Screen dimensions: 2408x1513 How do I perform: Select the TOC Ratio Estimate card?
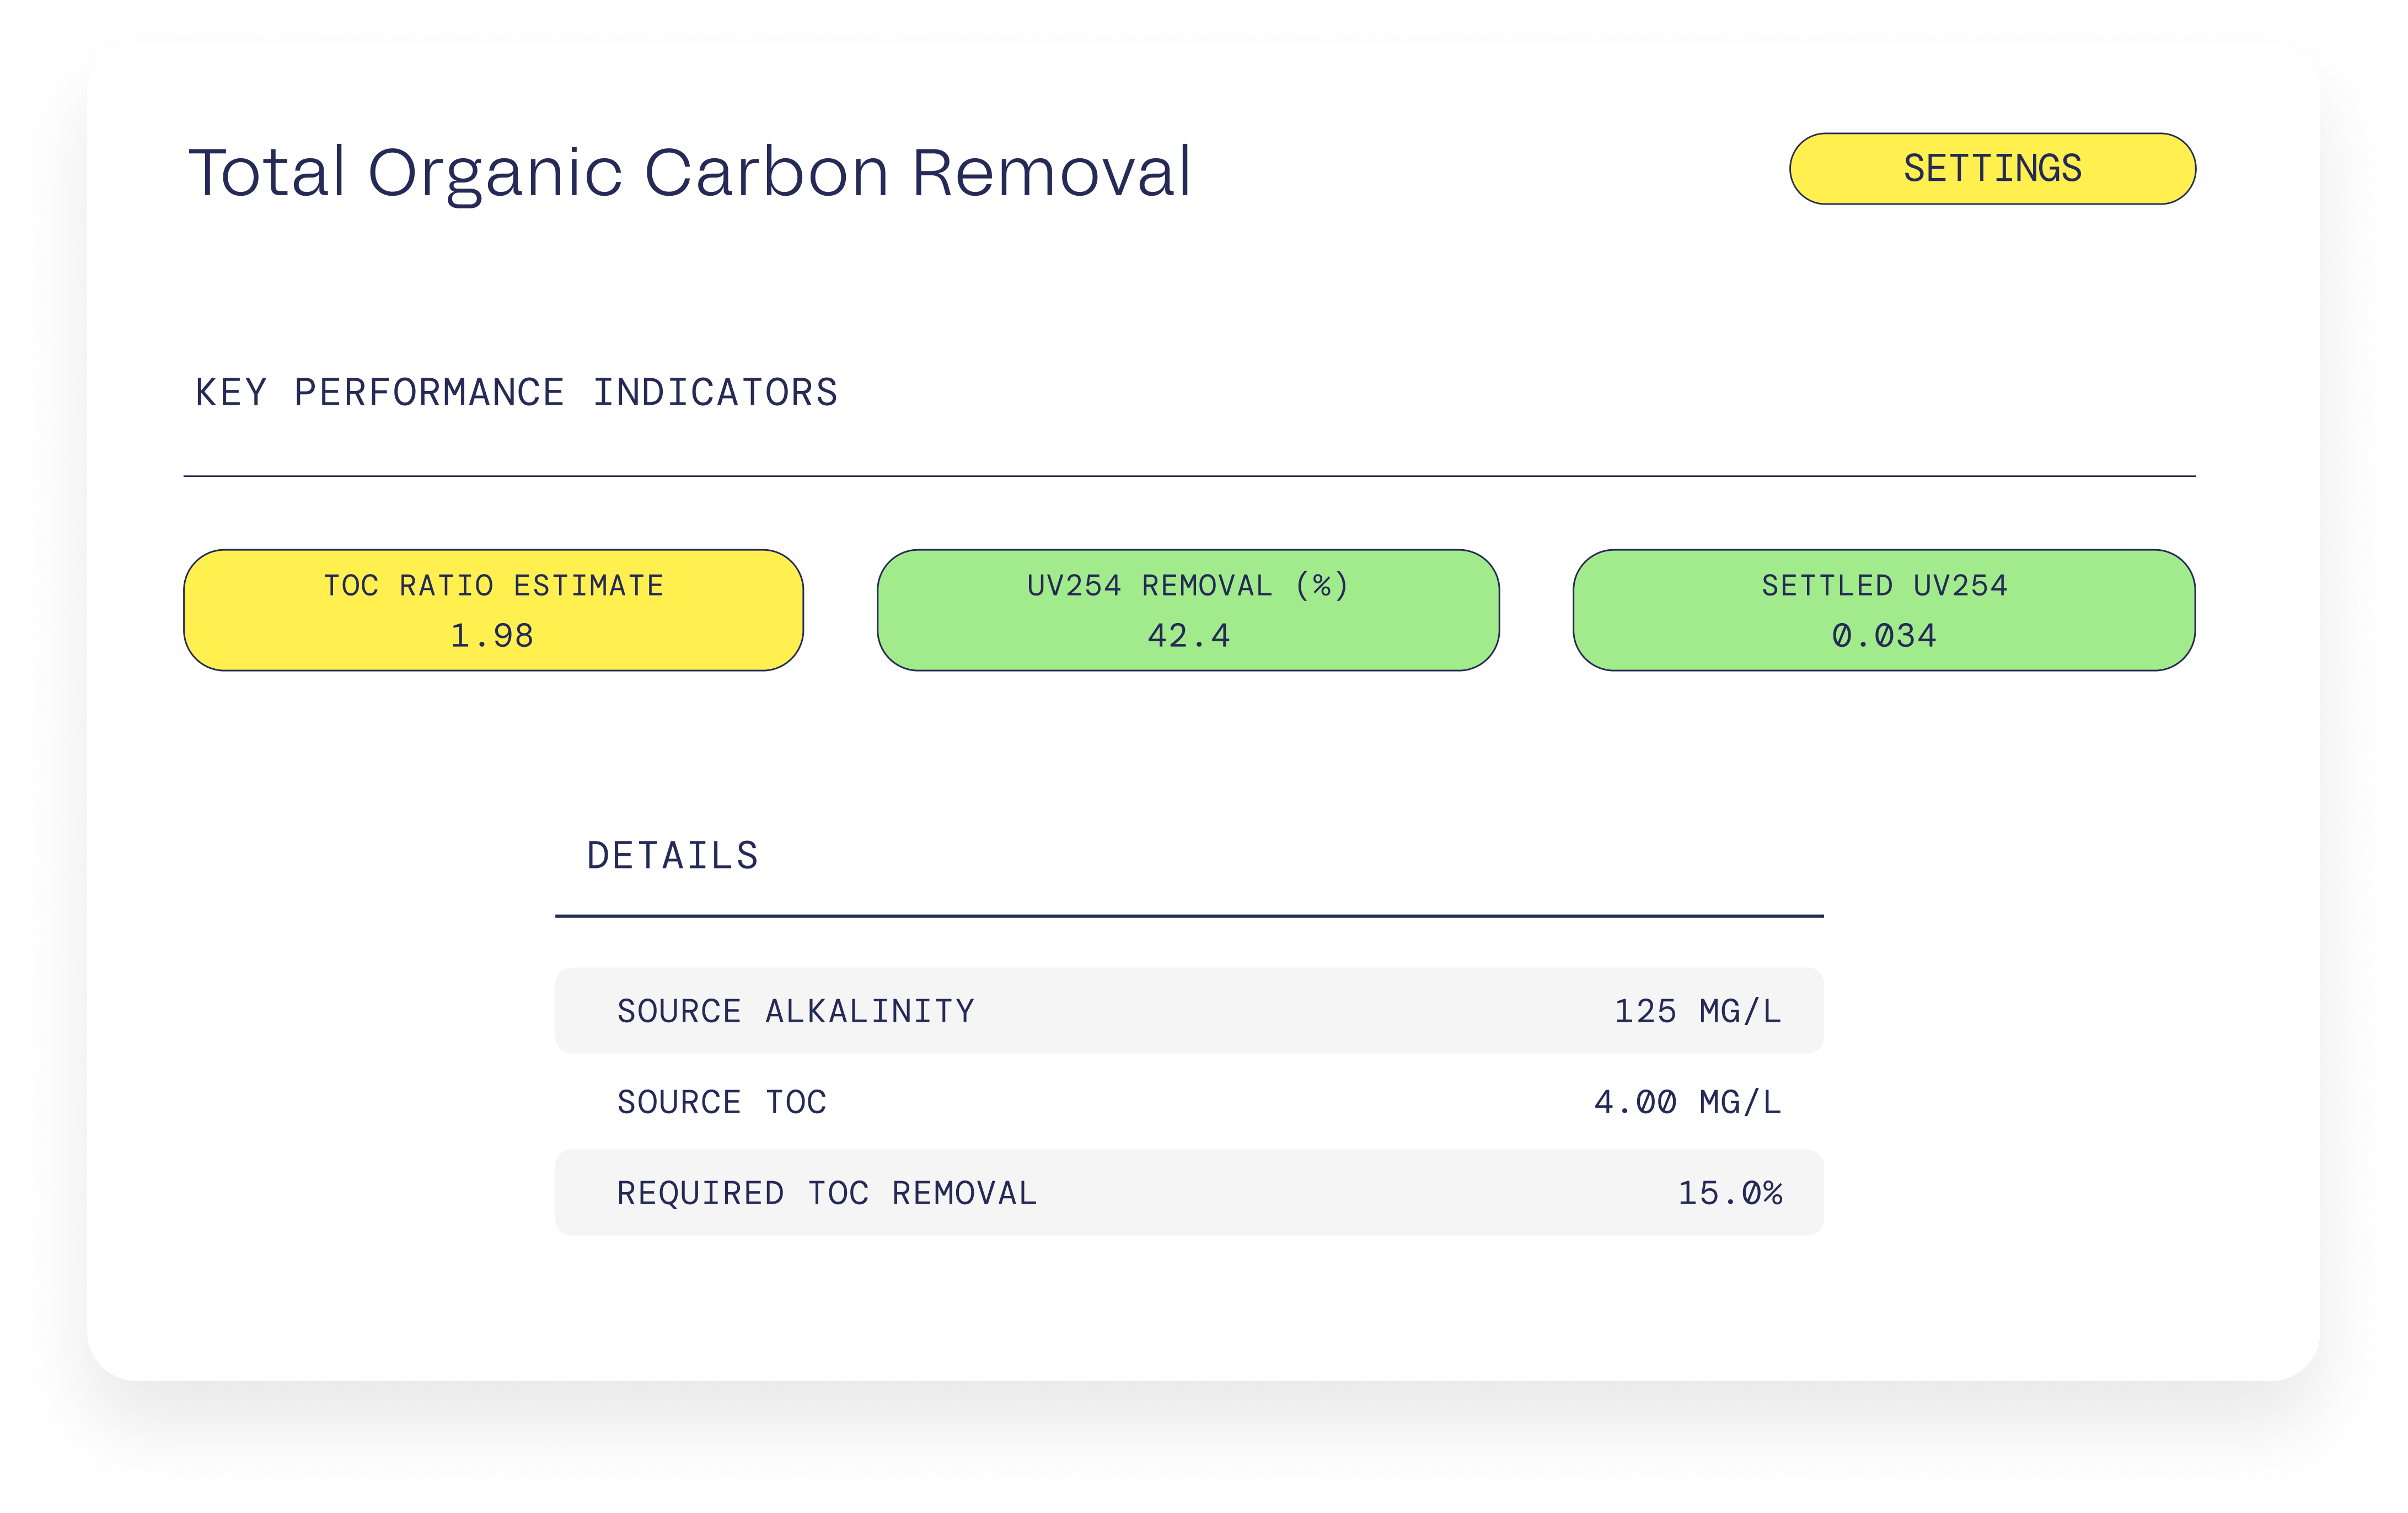493,610
